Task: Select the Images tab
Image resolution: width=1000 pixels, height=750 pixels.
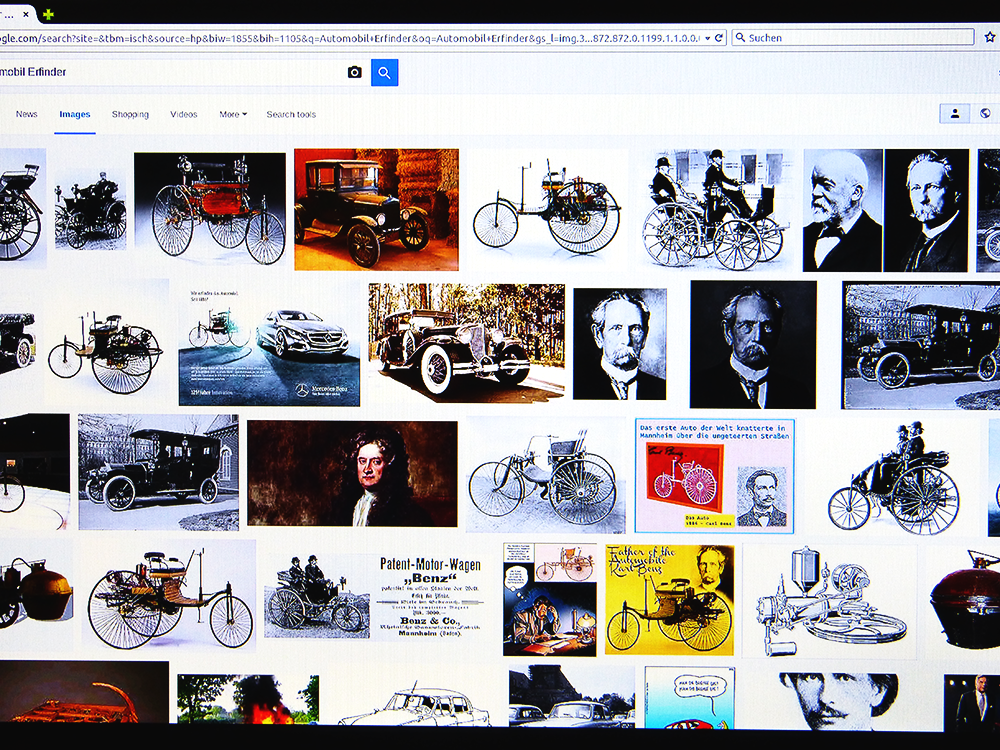Action: click(75, 114)
